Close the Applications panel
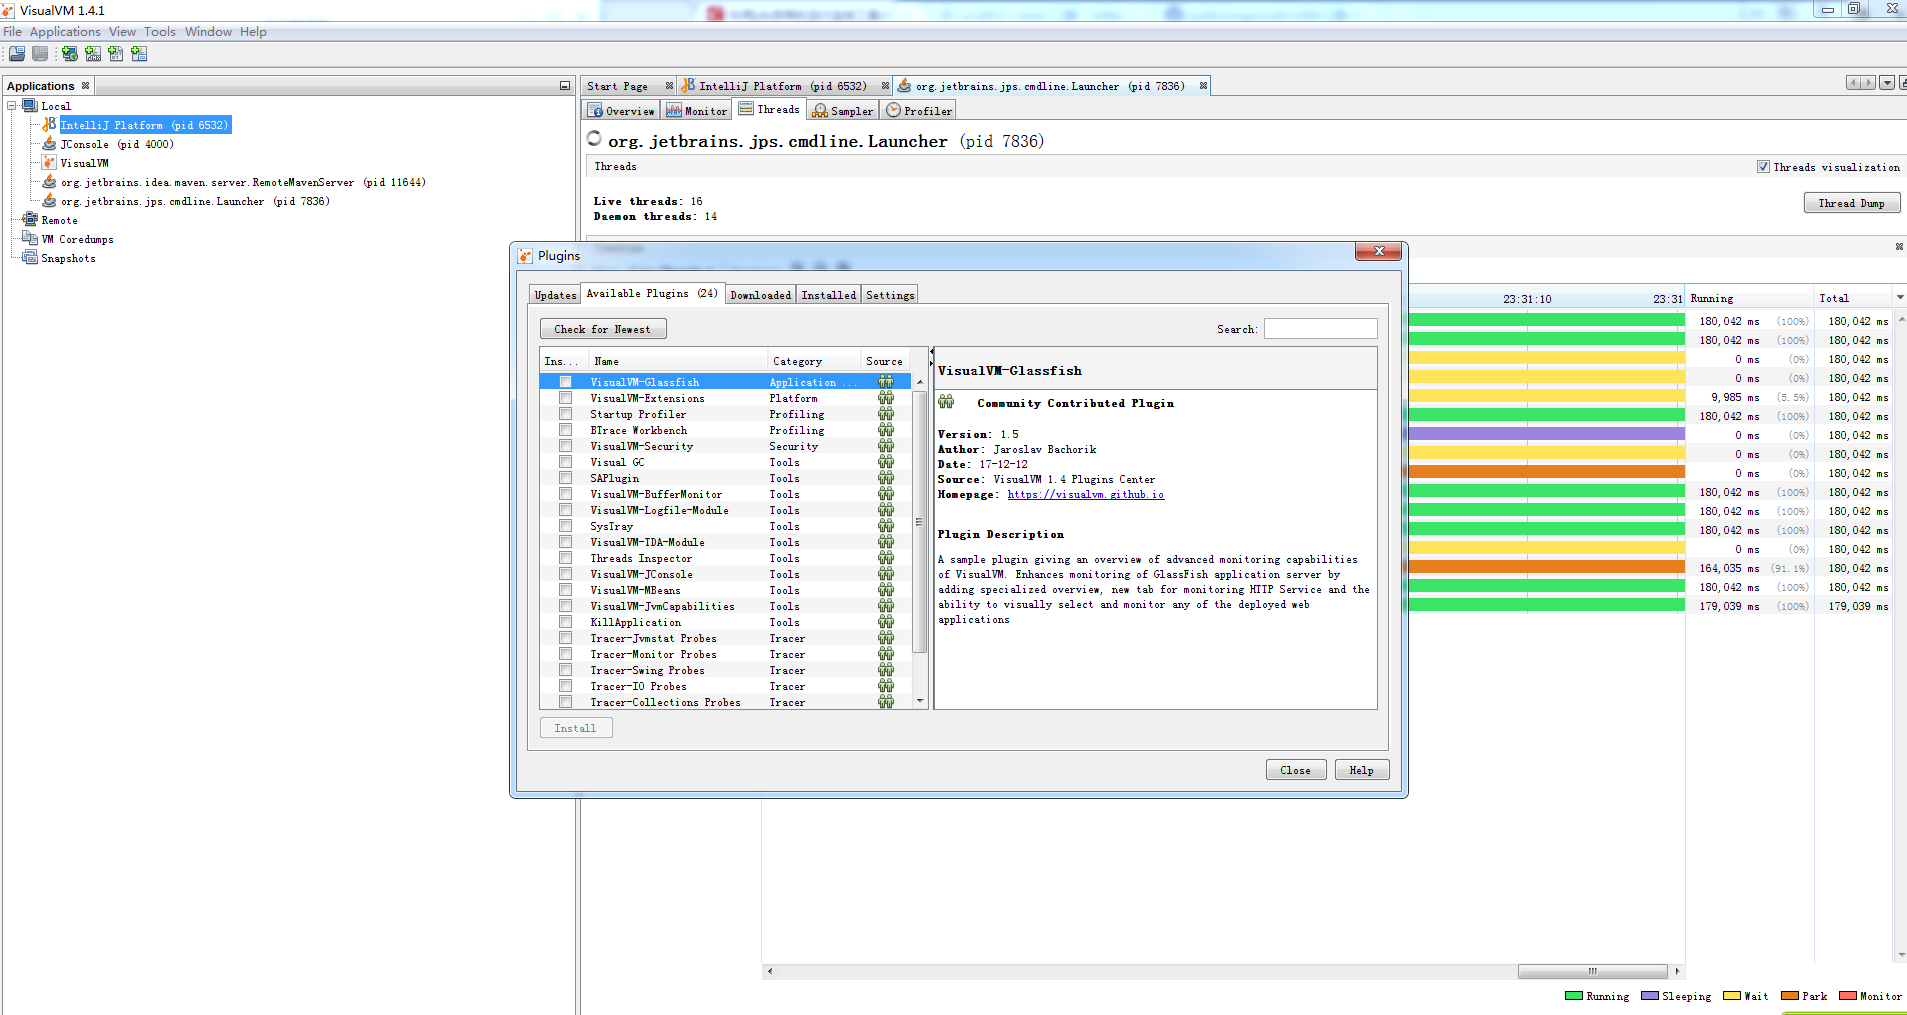The image size is (1907, 1015). [x=85, y=86]
